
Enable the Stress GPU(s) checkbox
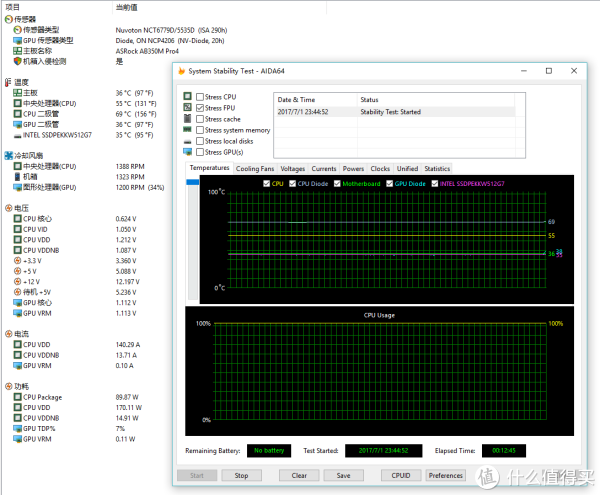(x=200, y=152)
